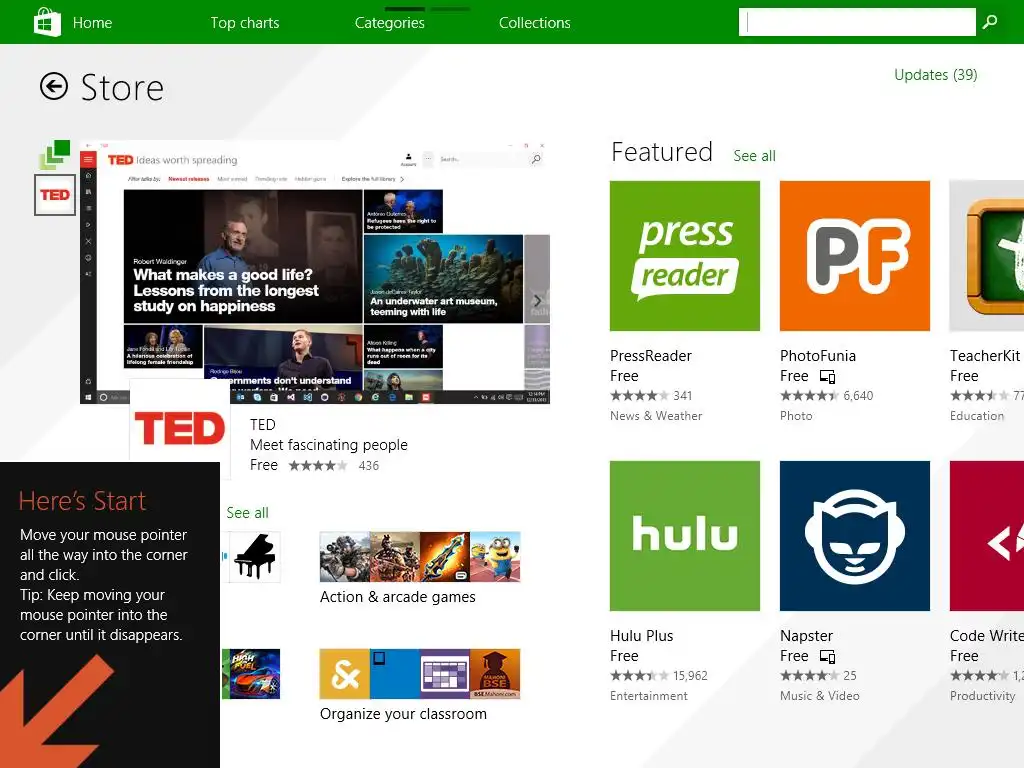Open the Updates (39) link

[x=935, y=75]
